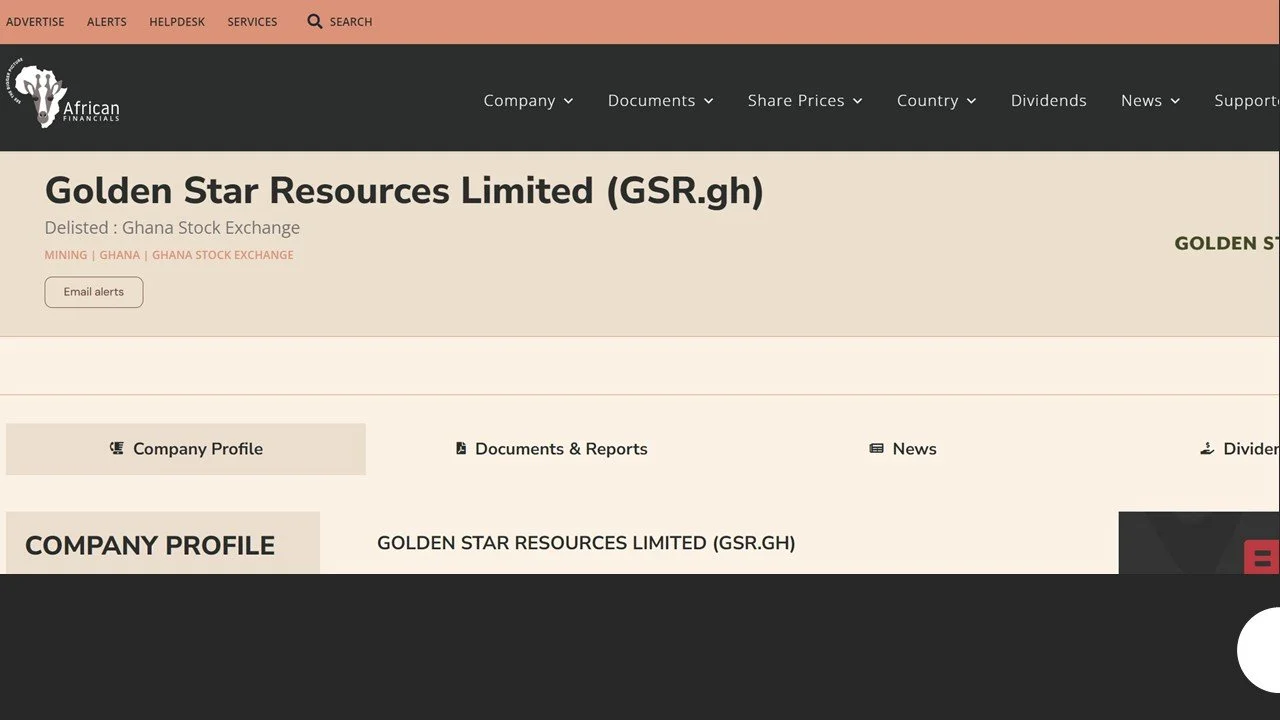This screenshot has height=720, width=1280.
Task: Expand the Documents menu chevron
Action: click(708, 101)
